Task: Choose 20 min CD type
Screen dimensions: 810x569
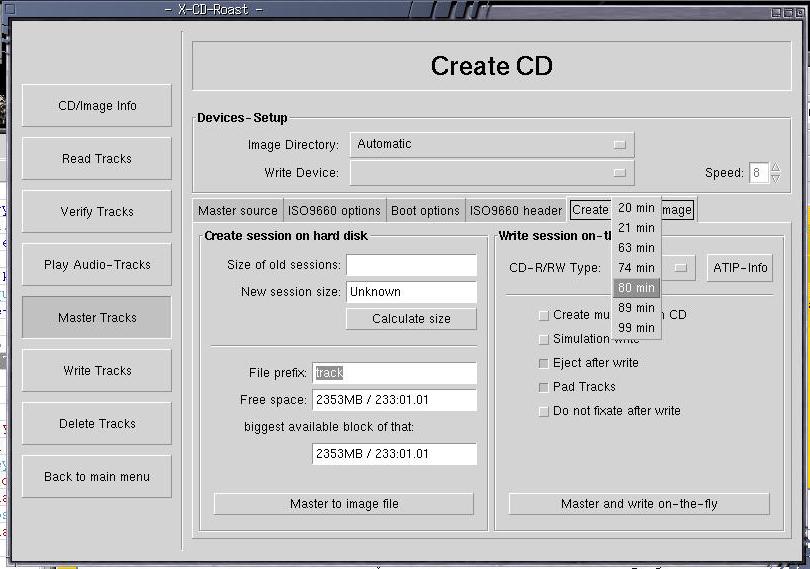Action: (x=636, y=208)
